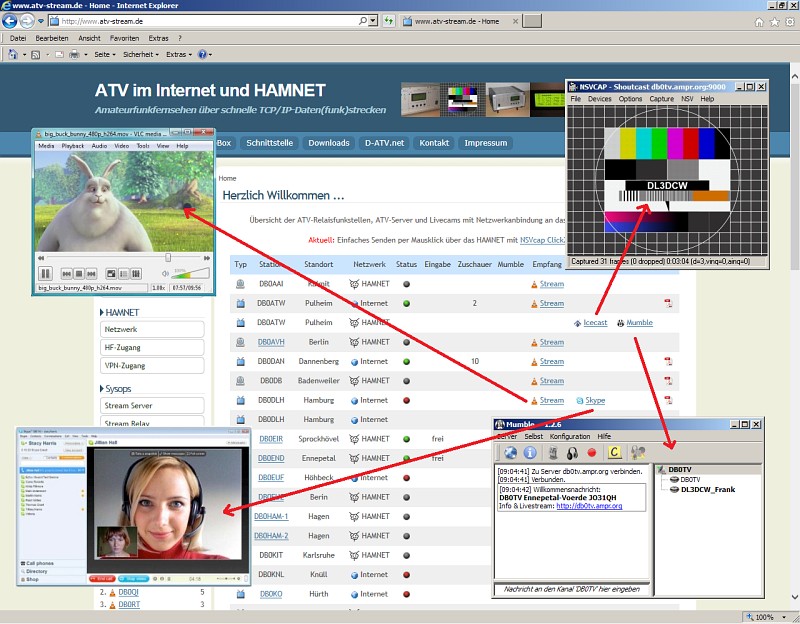Open Mumble server information icon
Image resolution: width=800 pixels, height=624 pixels.
coord(530,453)
